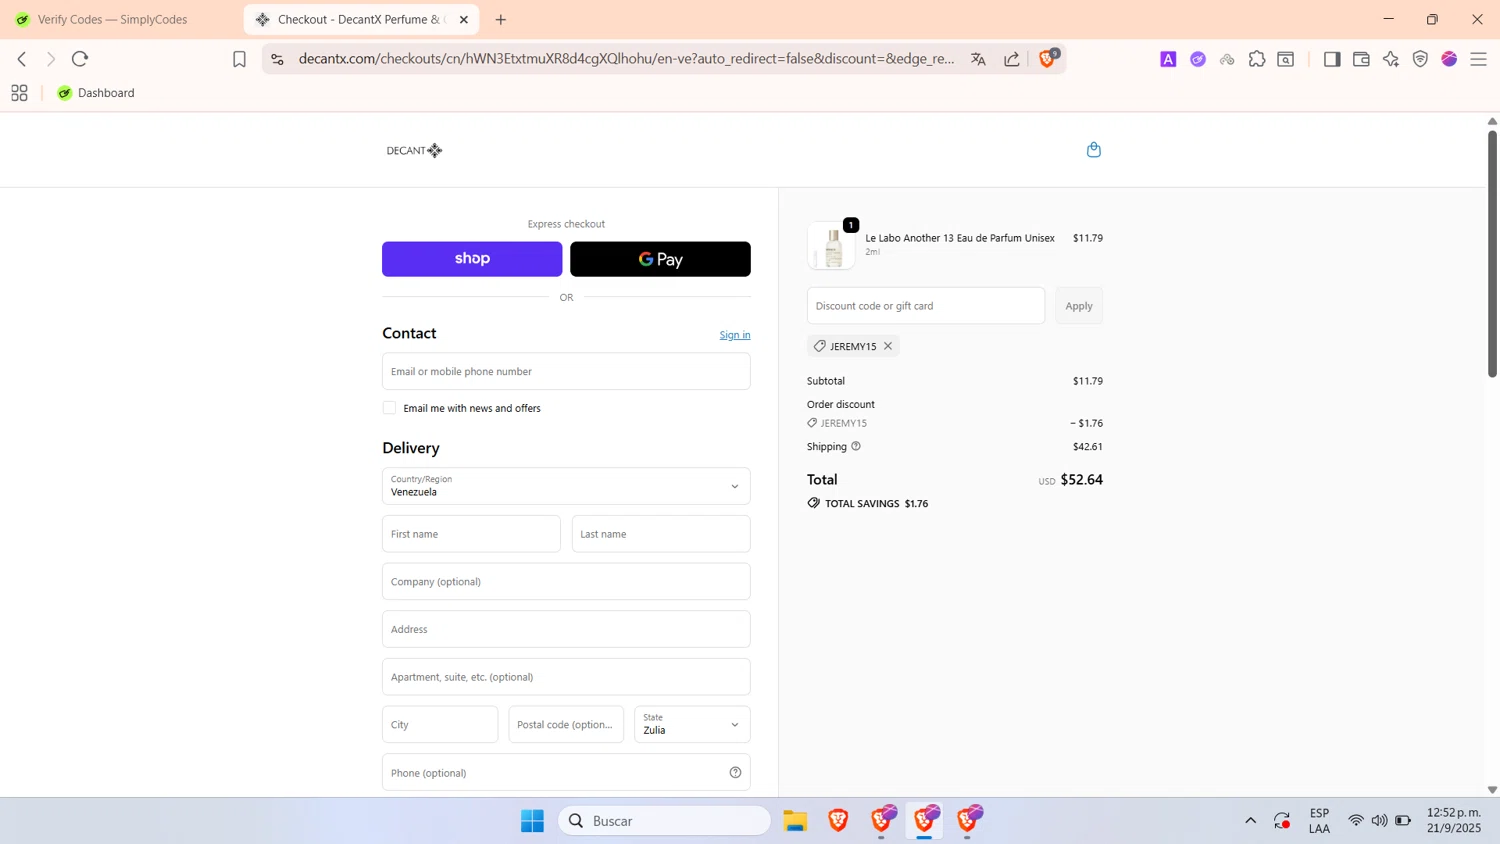Viewport: 1500px width, 844px height.
Task: Share this page using the share icon
Action: tap(1012, 59)
